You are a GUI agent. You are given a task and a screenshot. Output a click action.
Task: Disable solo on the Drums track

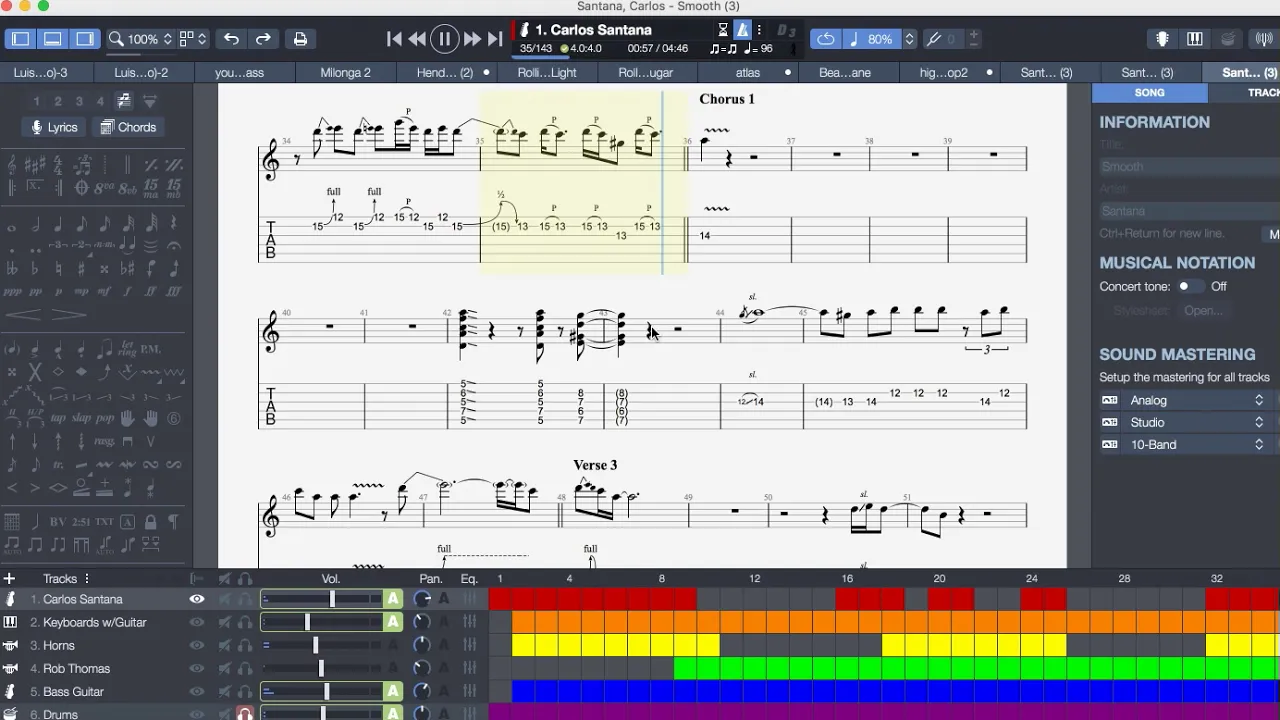click(x=244, y=713)
